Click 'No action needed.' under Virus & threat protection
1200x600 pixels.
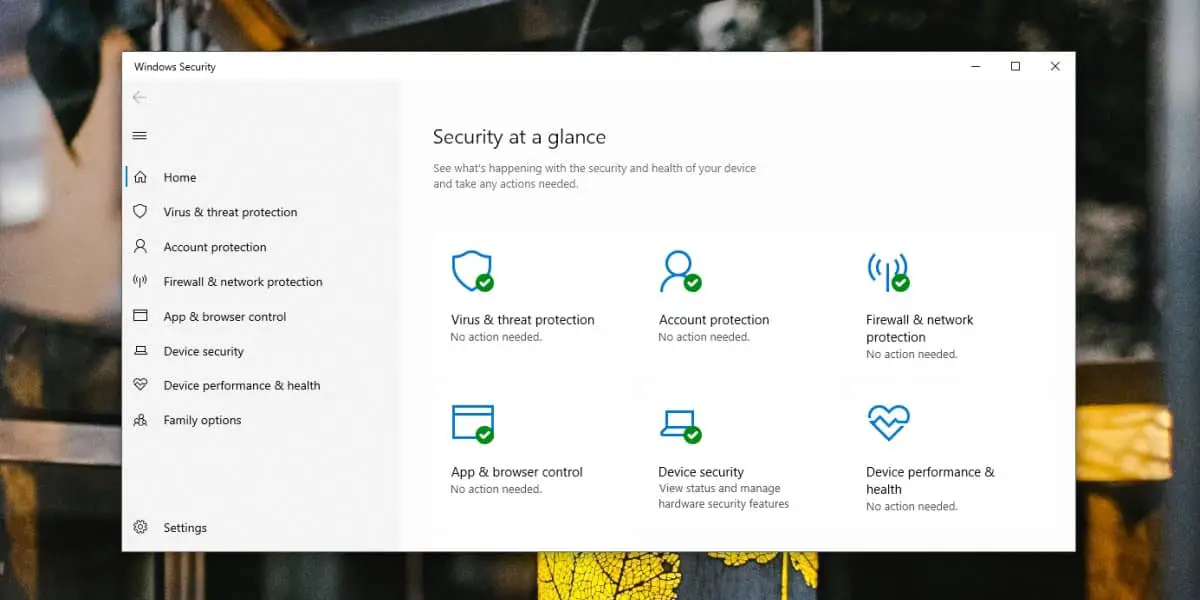tap(496, 337)
